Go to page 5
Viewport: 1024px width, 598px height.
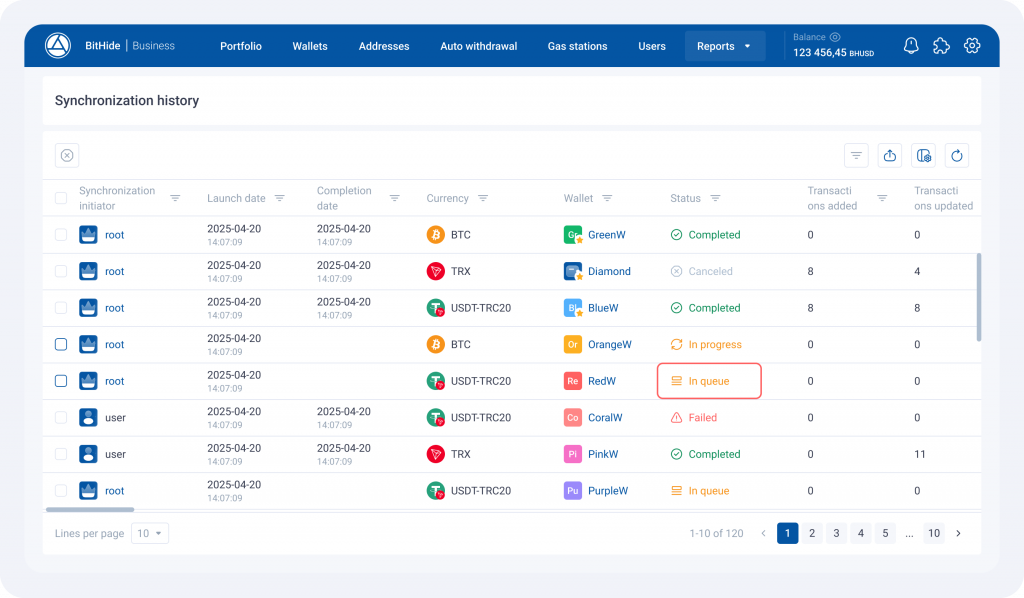(x=886, y=533)
